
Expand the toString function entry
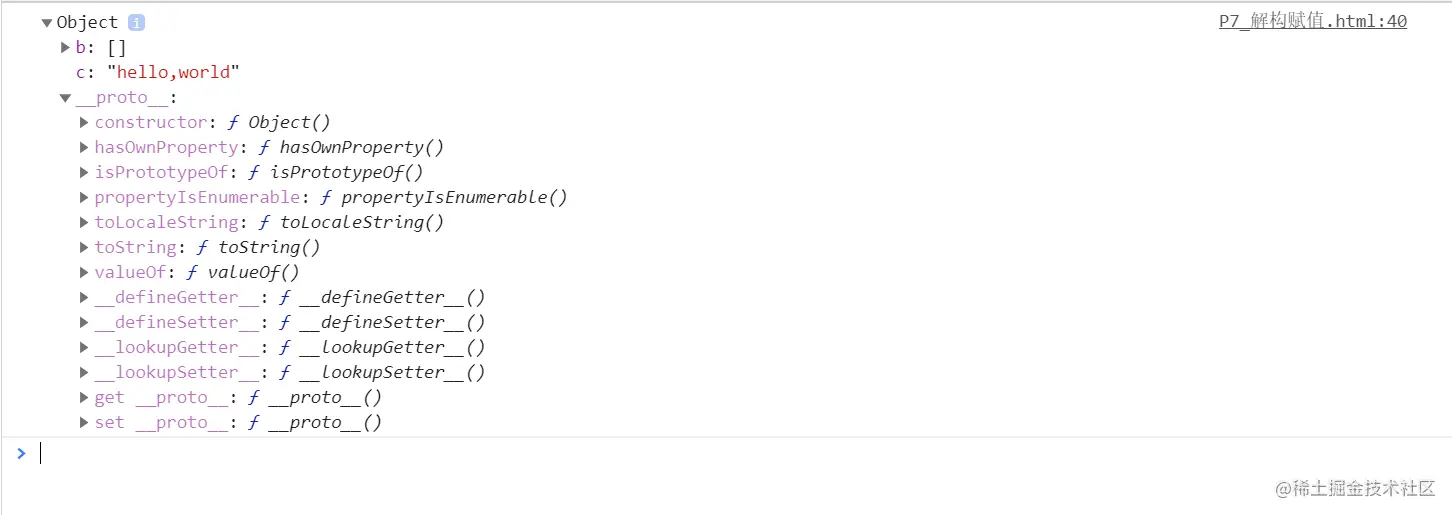84,247
